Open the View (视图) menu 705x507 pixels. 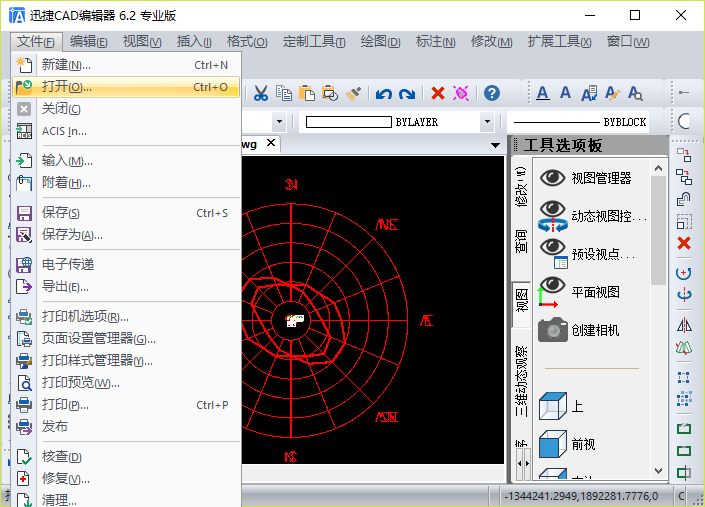coord(142,42)
